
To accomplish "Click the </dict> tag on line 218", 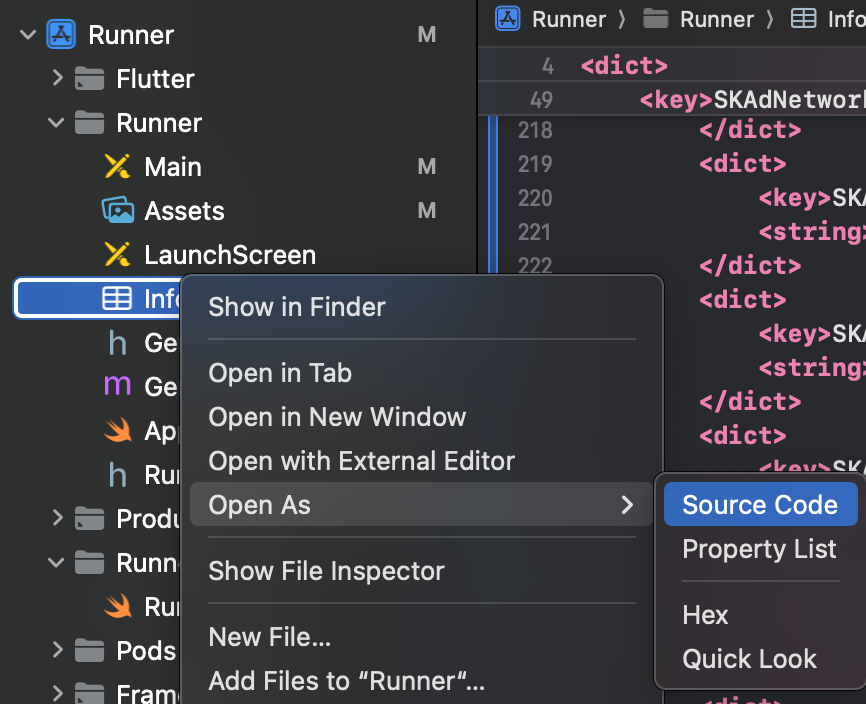I will point(750,130).
